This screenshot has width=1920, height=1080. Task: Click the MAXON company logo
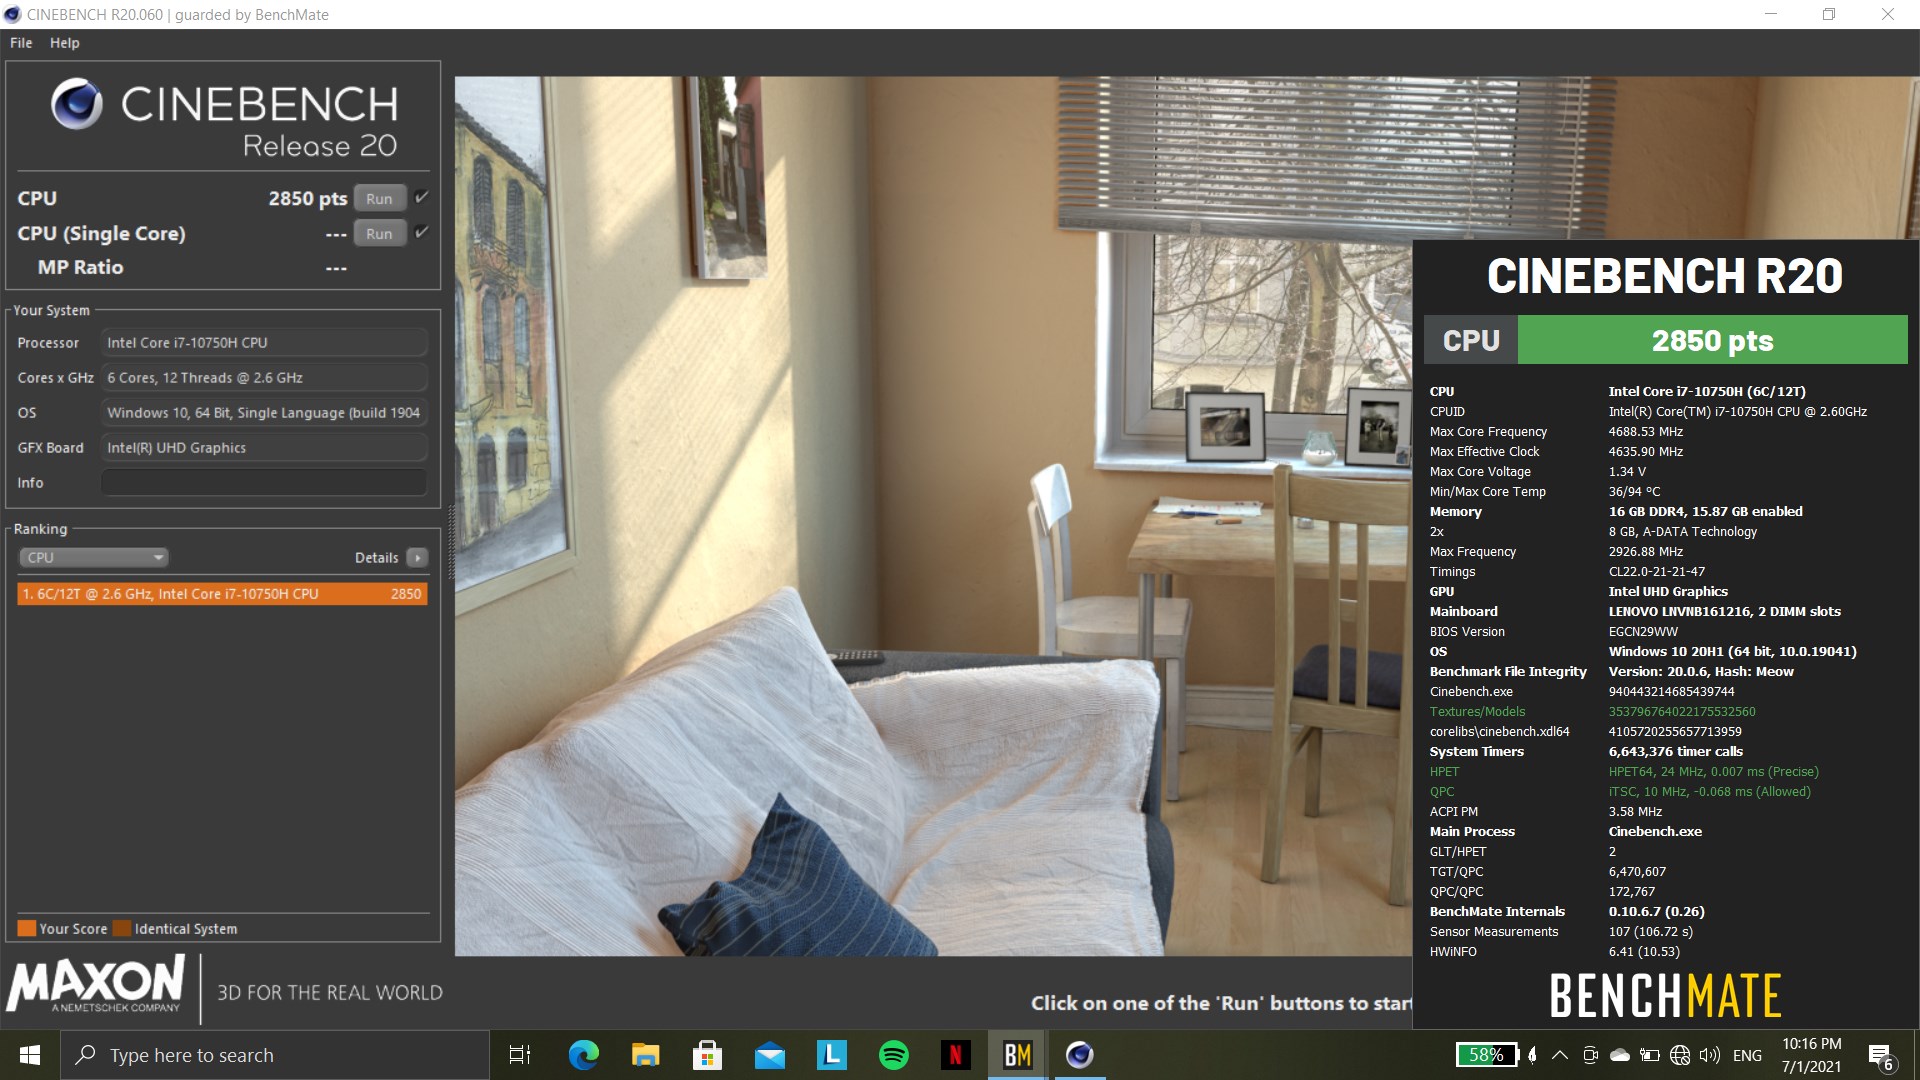pos(97,983)
